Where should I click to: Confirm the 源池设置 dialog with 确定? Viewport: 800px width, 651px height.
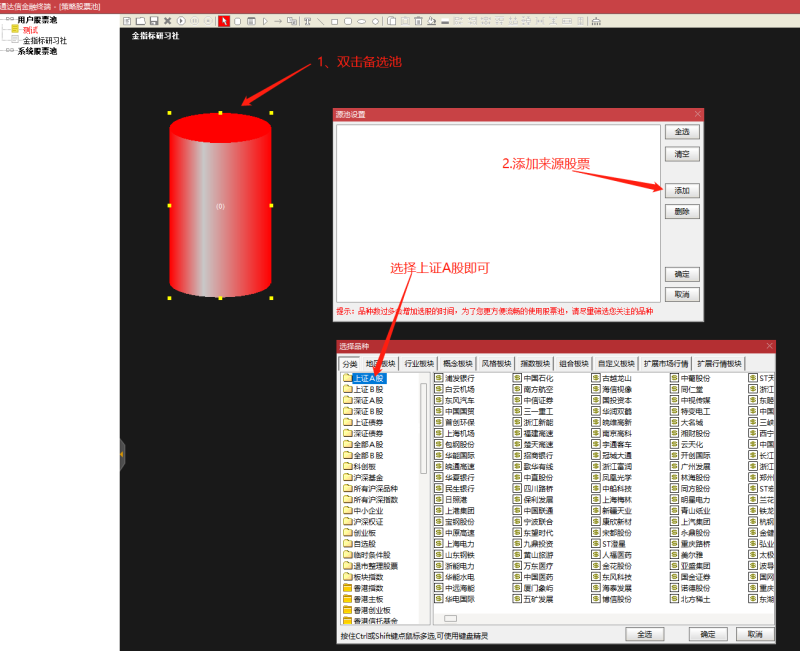(x=682, y=274)
